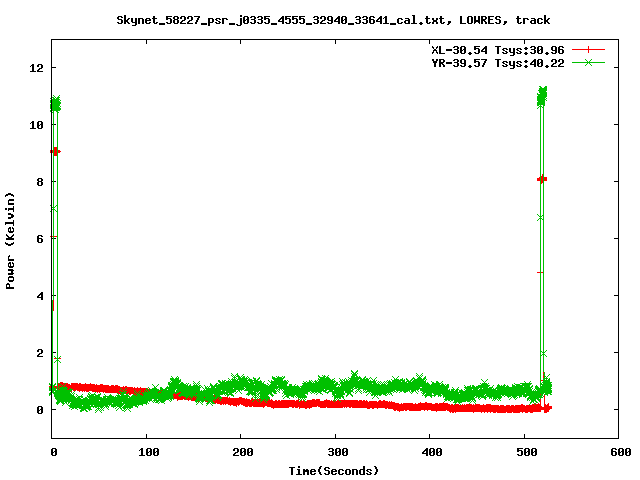
Task: Click the x-axis tick label 100
Action: pos(149,452)
